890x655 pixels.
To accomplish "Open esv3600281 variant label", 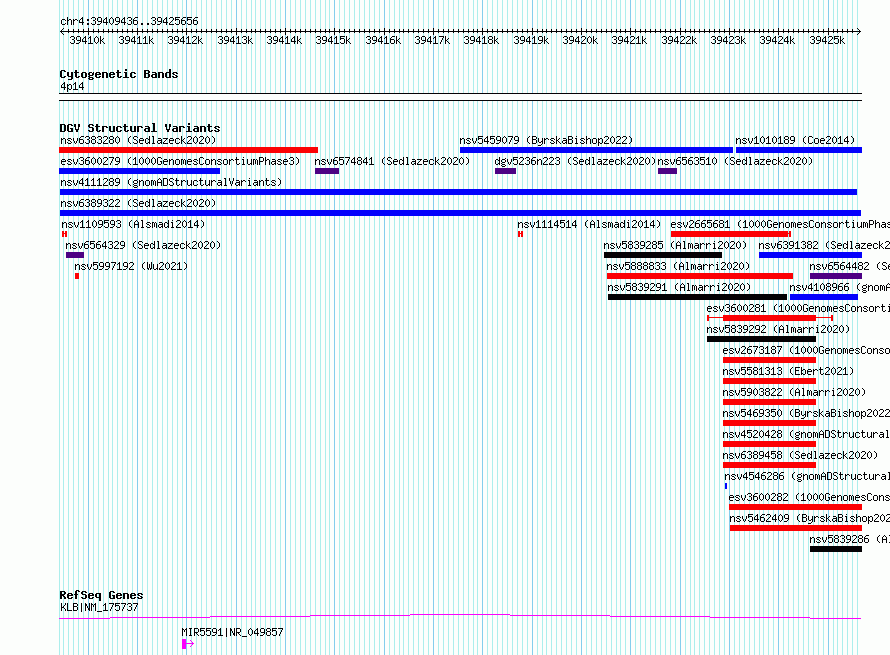I will [x=798, y=308].
